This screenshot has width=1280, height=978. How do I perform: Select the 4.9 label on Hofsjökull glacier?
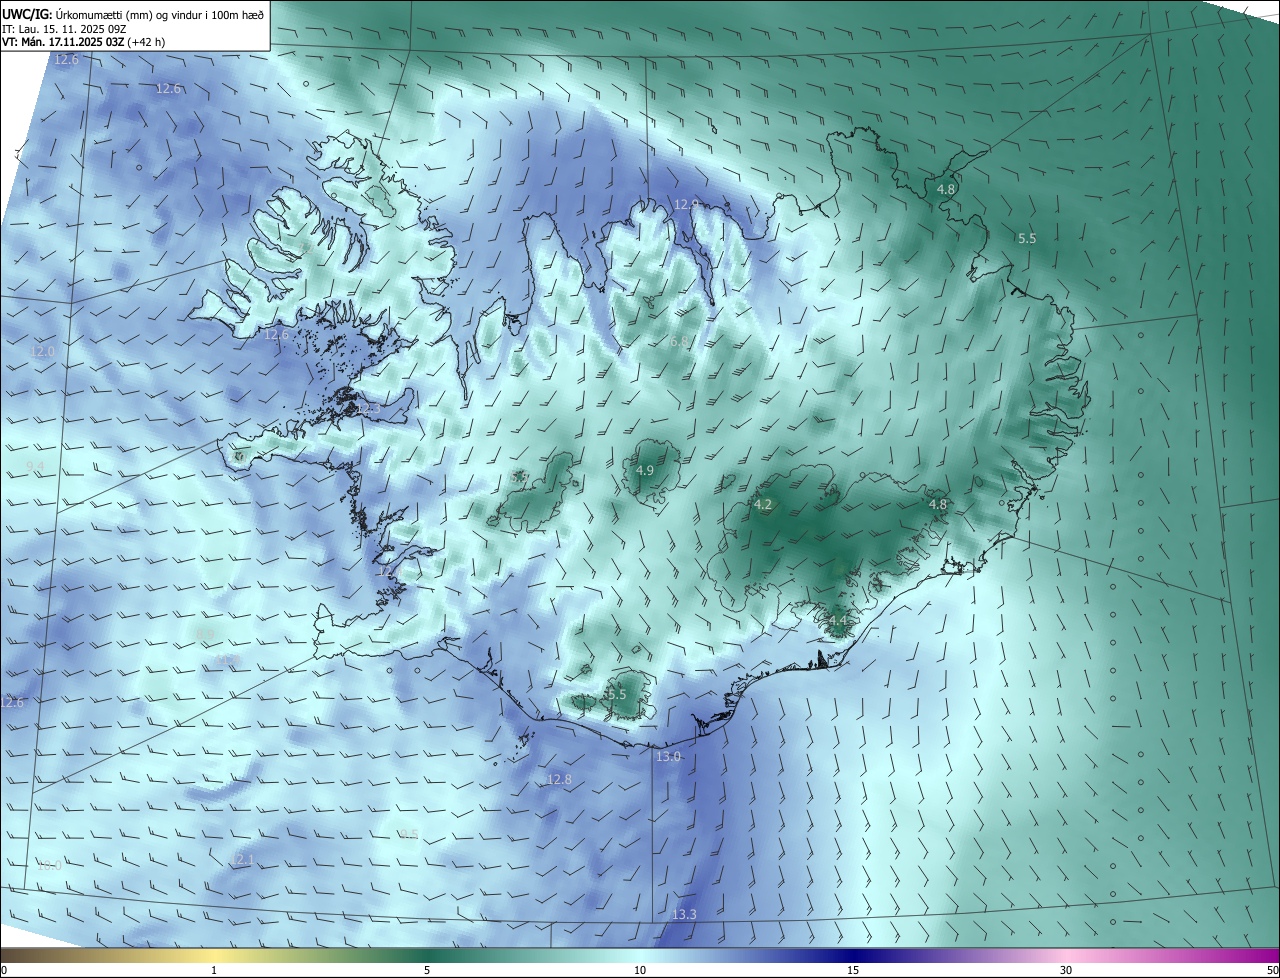[645, 470]
